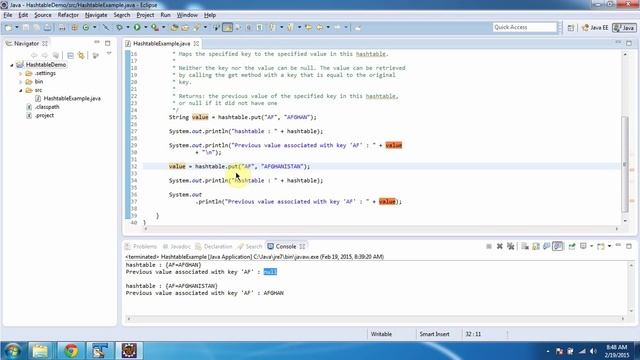Open the Open Console dropdown arrow

coord(609,247)
